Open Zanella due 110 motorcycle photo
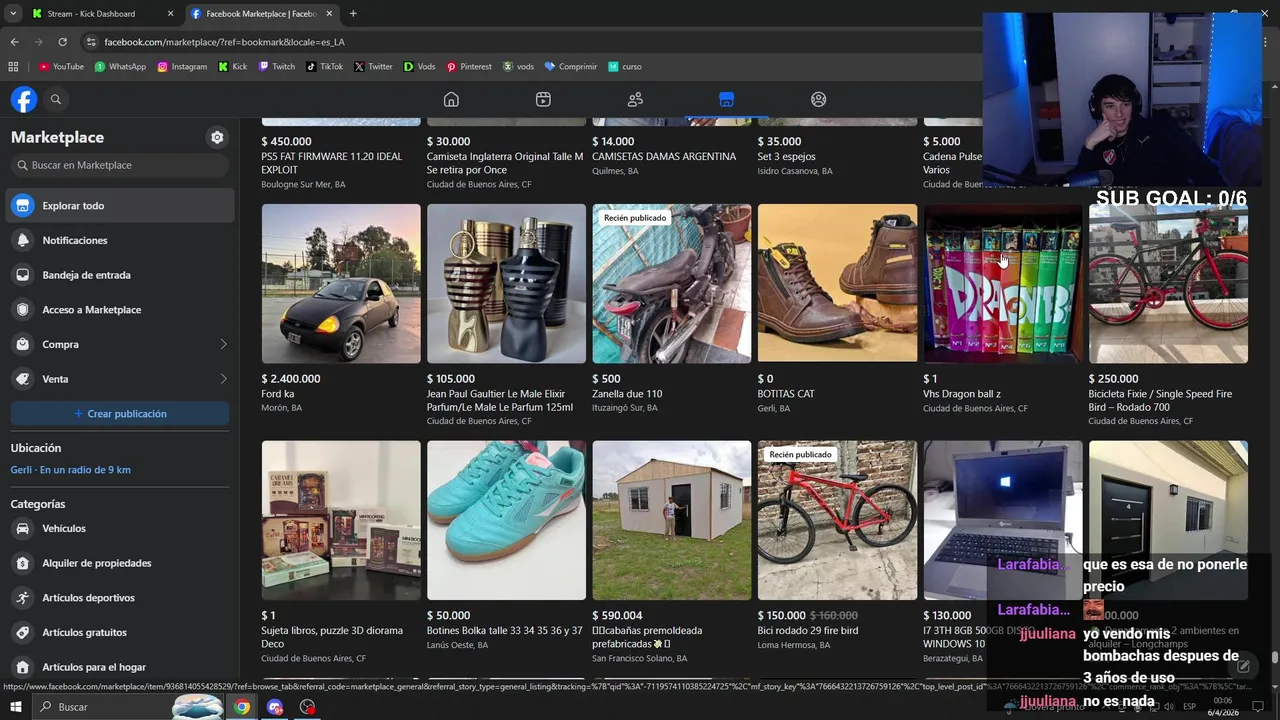The width and height of the screenshot is (1280, 720). 672,283
